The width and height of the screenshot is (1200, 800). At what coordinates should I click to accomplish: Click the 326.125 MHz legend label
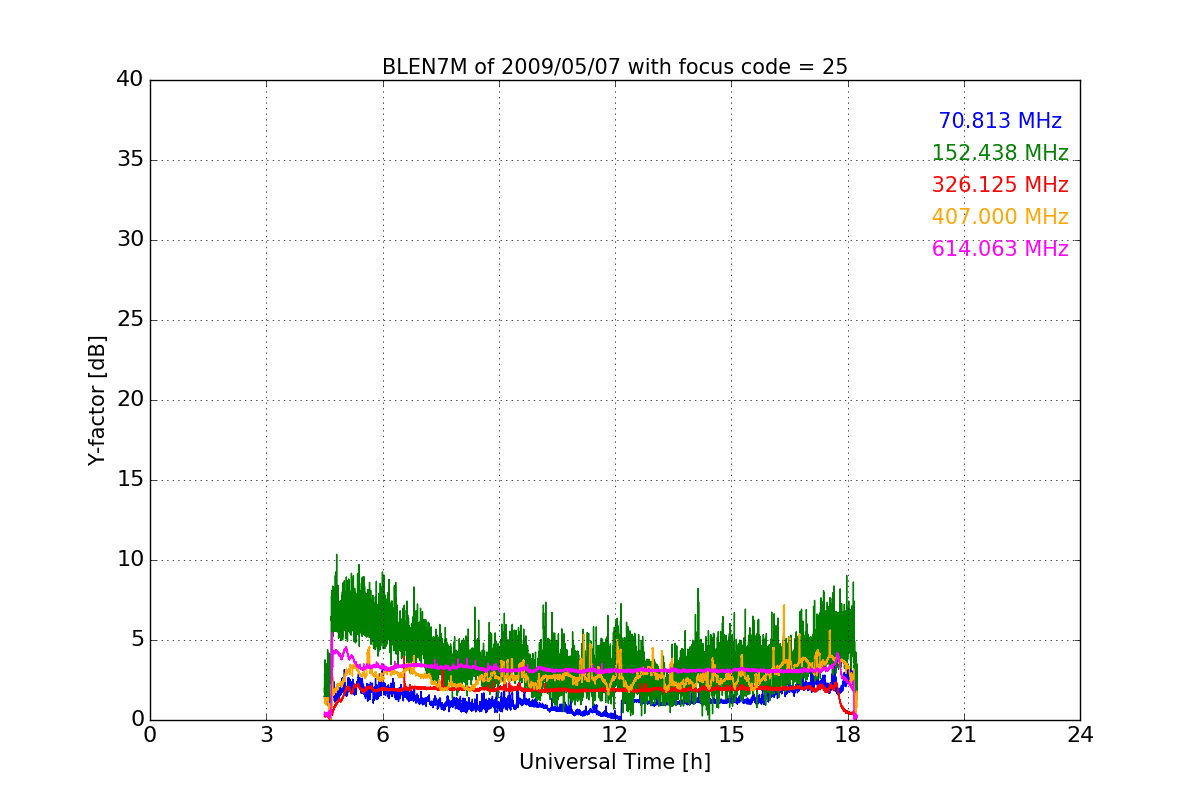click(x=1000, y=185)
